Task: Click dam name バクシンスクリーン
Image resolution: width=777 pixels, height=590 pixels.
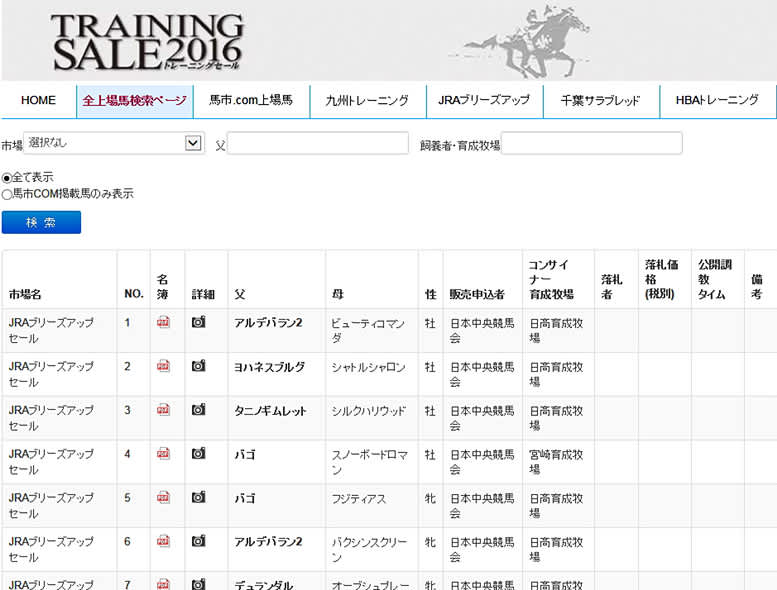Action: pos(369,549)
